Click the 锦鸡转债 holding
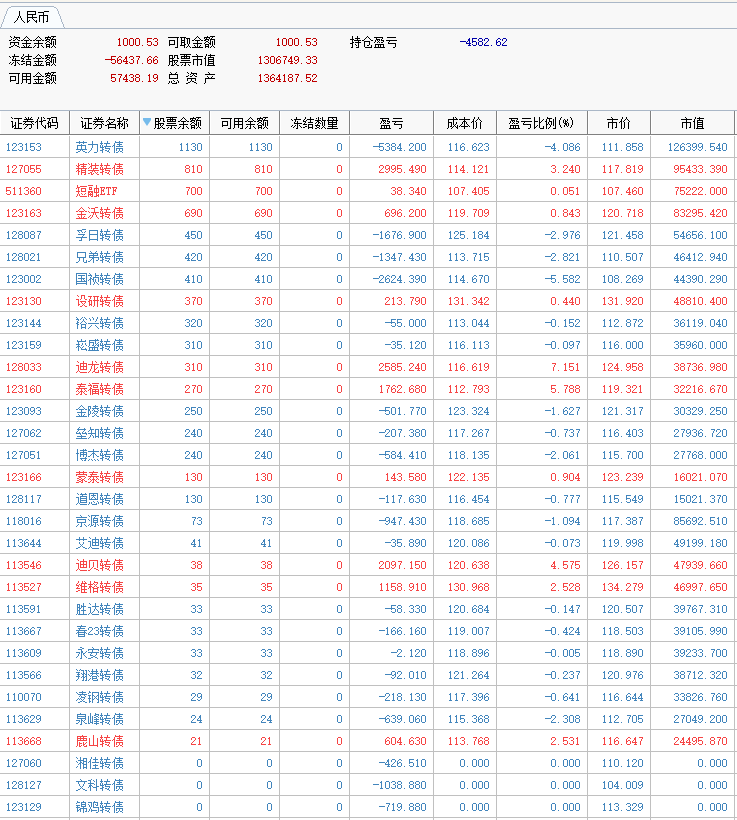This screenshot has height=820, width=737. pyautogui.click(x=99, y=806)
